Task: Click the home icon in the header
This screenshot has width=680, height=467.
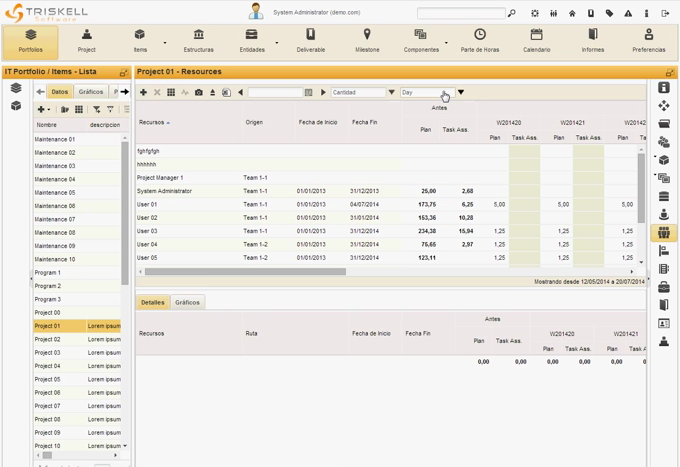Action: tap(572, 13)
